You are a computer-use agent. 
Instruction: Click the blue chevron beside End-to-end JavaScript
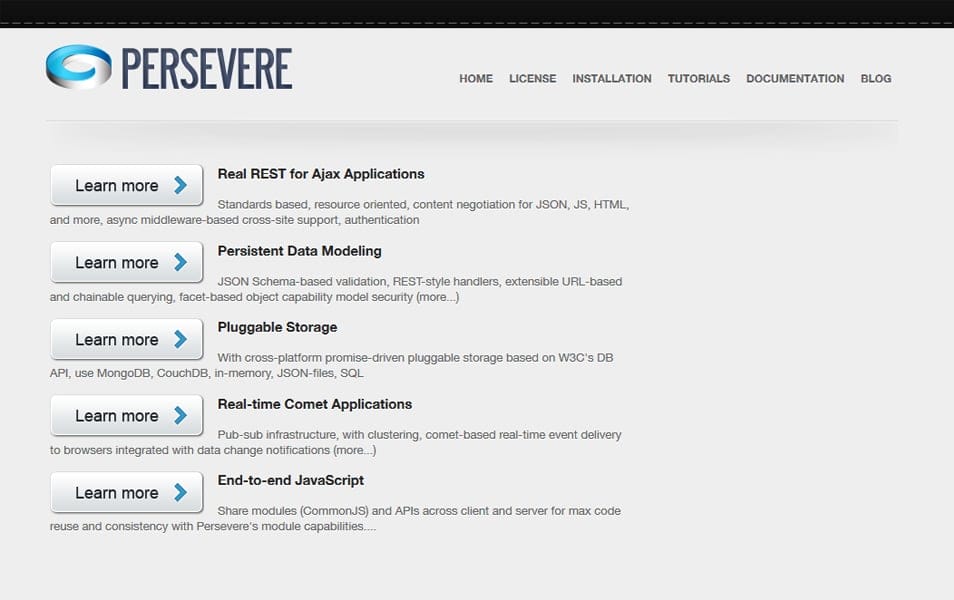pos(180,492)
